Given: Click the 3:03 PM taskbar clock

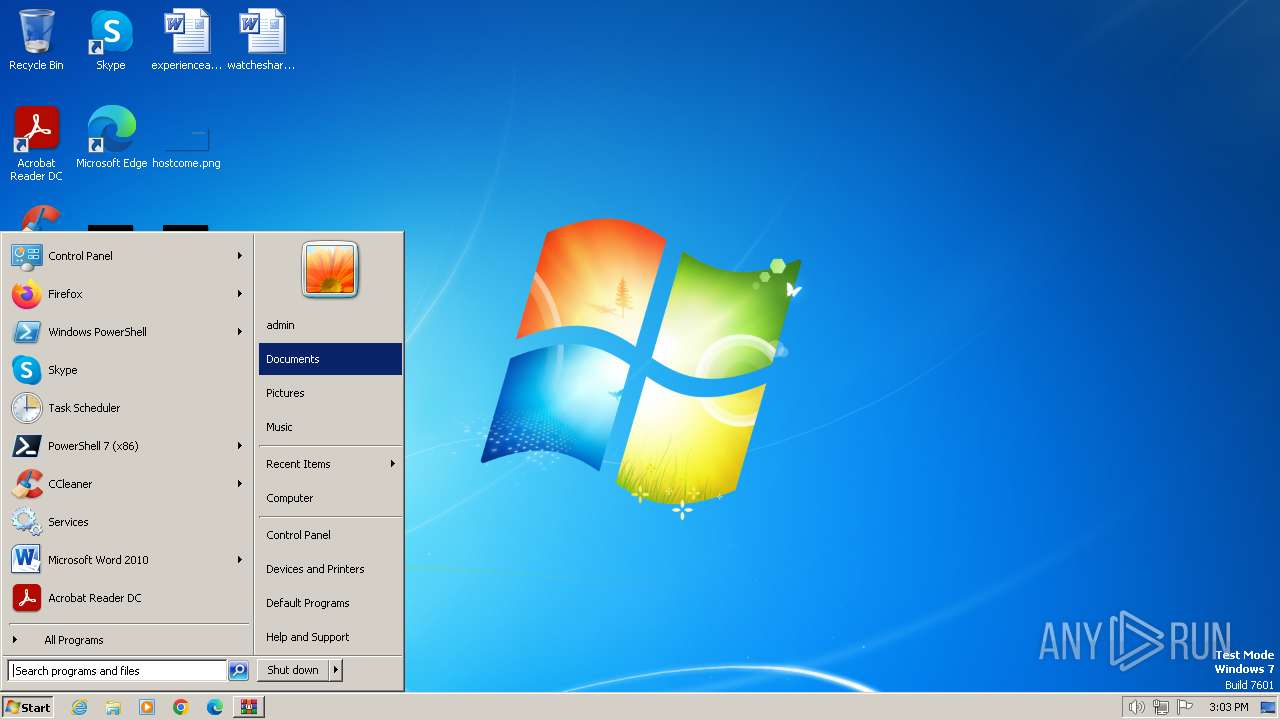Looking at the screenshot, I should tap(1228, 707).
